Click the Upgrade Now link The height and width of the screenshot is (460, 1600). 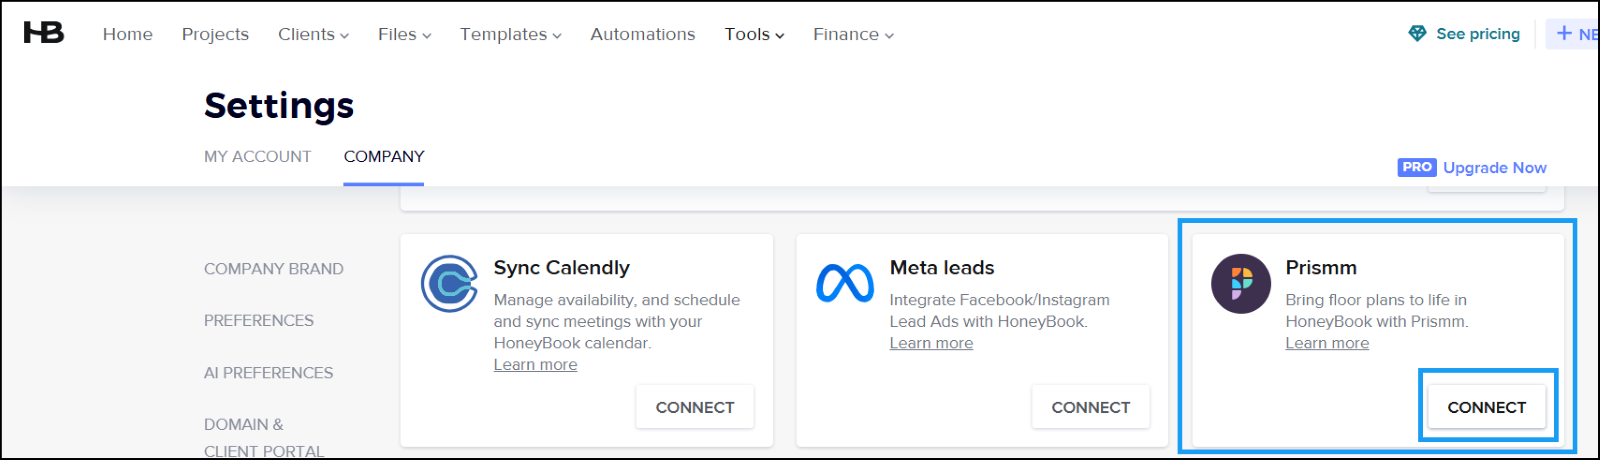[1495, 167]
